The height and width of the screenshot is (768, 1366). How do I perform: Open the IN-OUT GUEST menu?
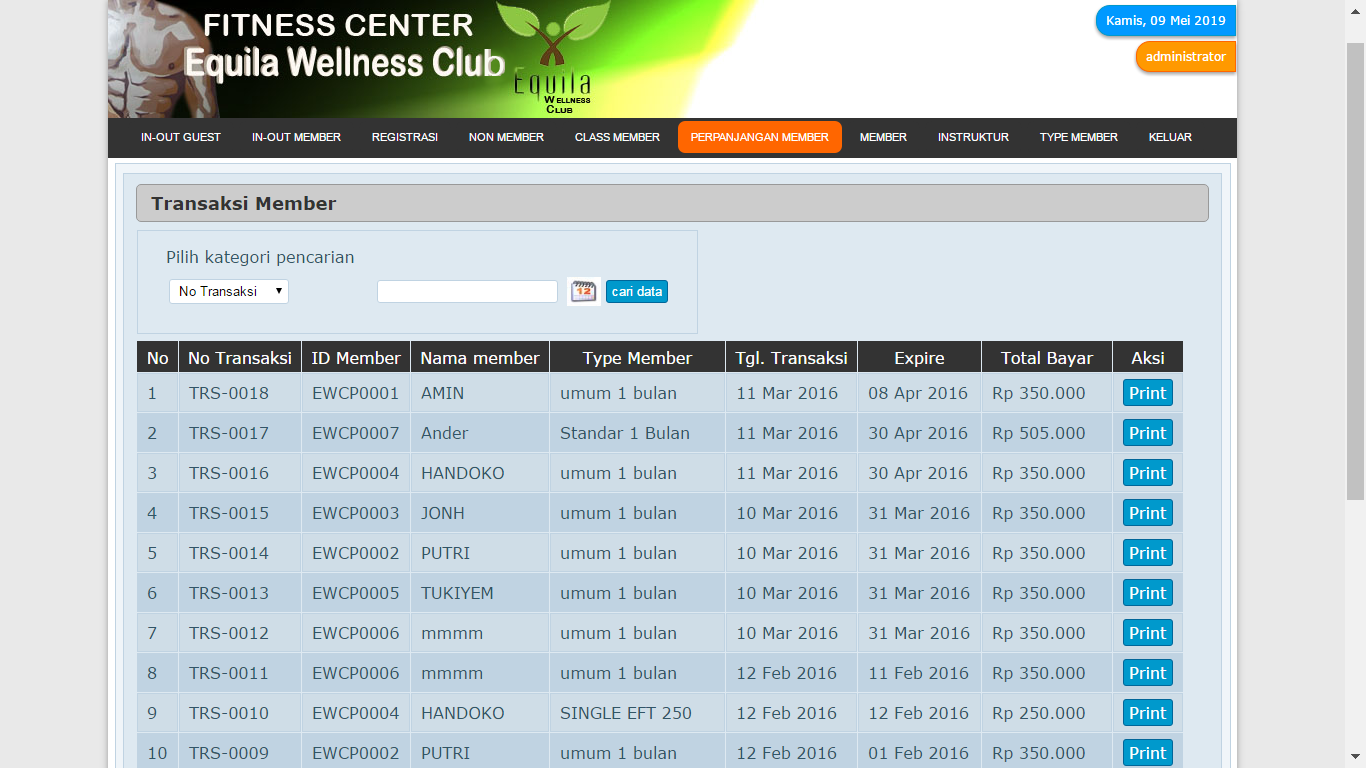click(x=181, y=137)
